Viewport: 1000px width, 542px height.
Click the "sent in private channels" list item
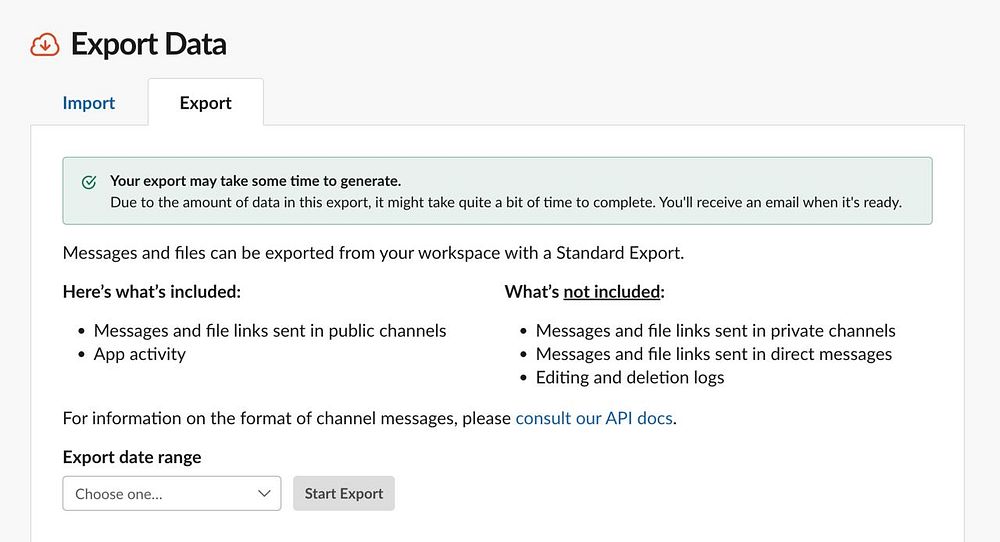coord(715,330)
